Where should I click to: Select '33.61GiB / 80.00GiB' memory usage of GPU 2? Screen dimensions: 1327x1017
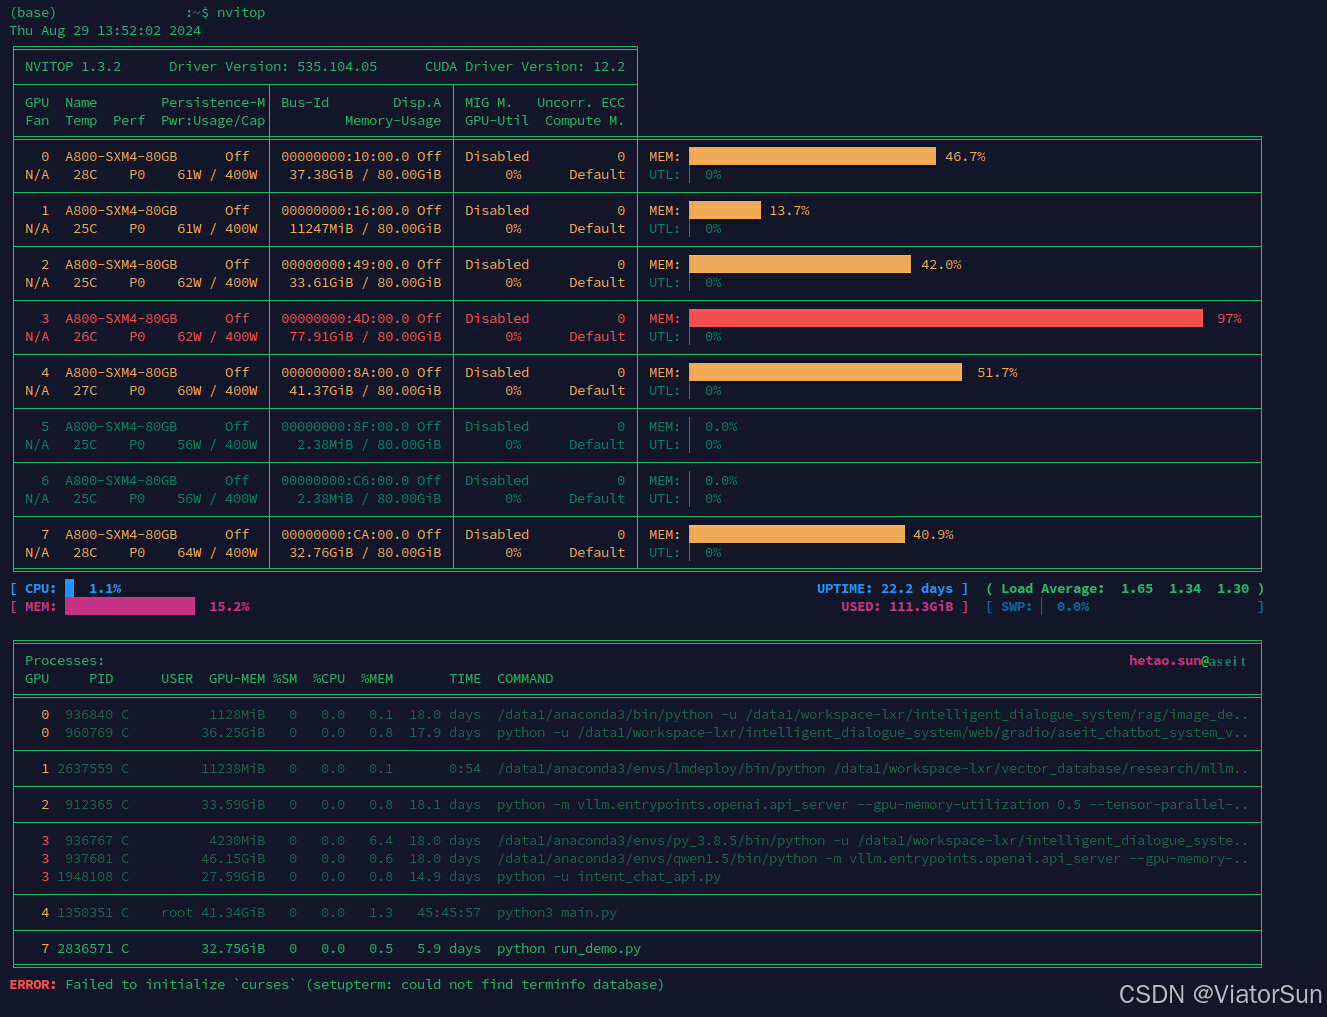(365, 283)
